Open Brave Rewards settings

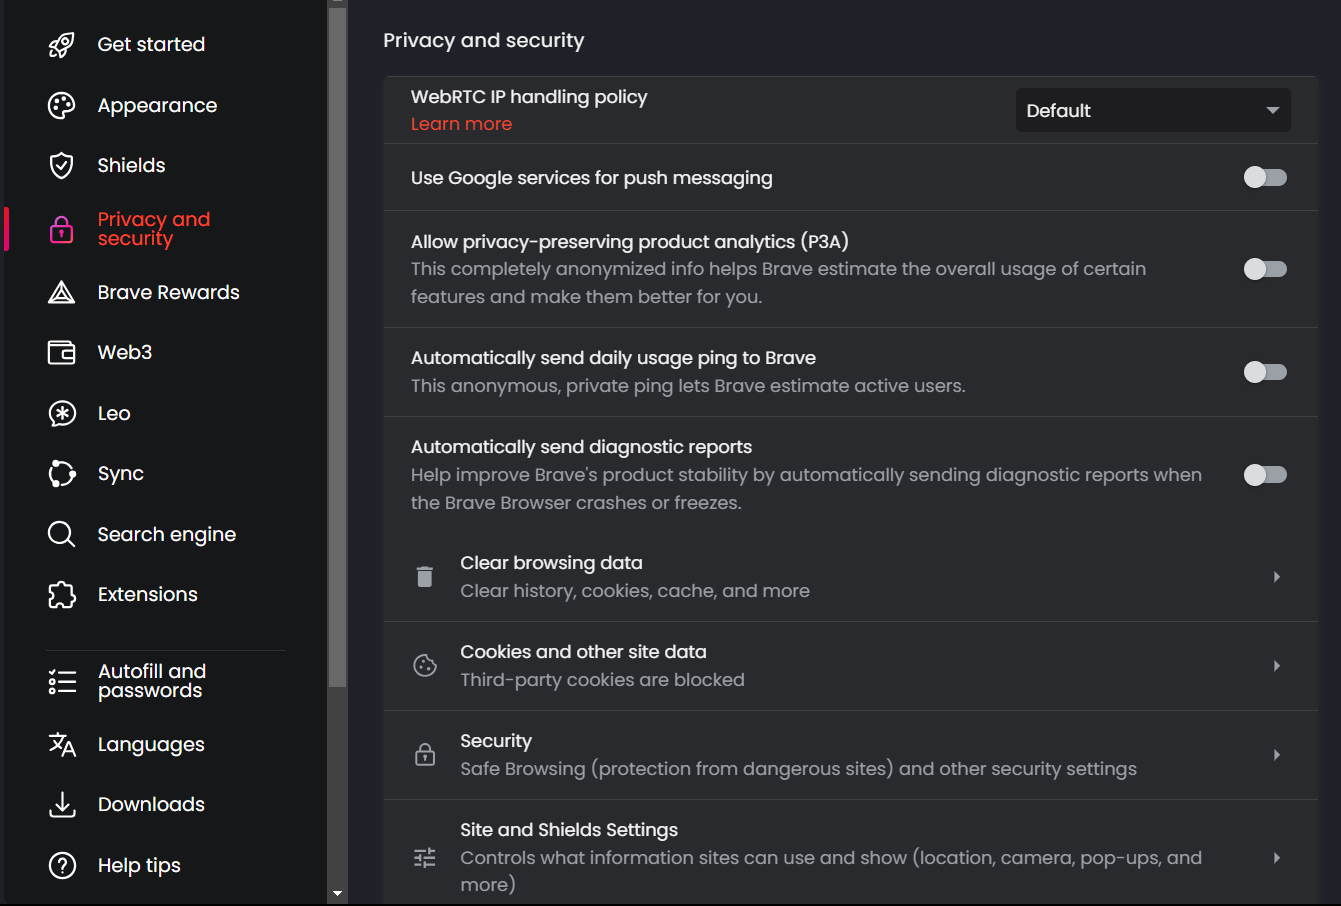click(x=168, y=293)
